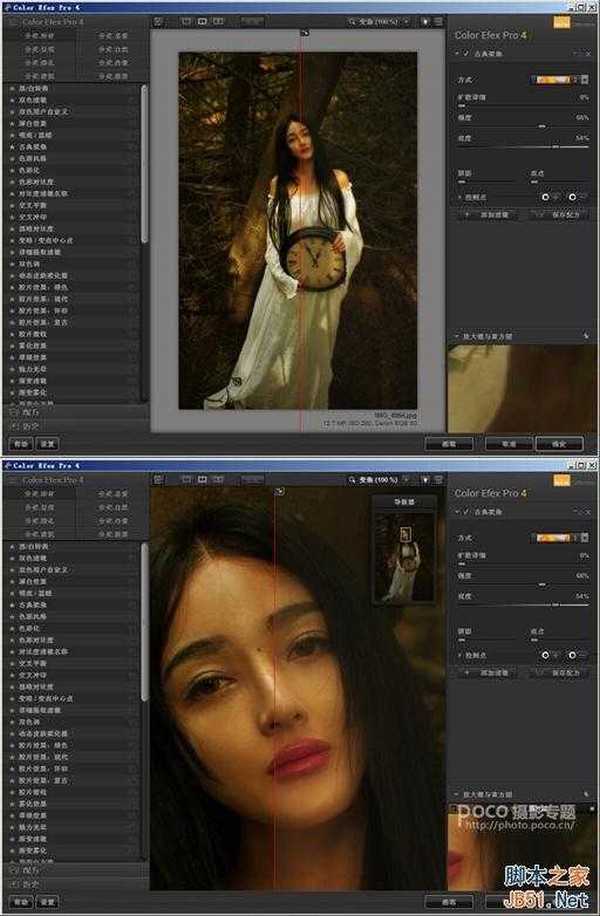
Task: Select split preview icon in bottom window
Action: tap(202, 480)
